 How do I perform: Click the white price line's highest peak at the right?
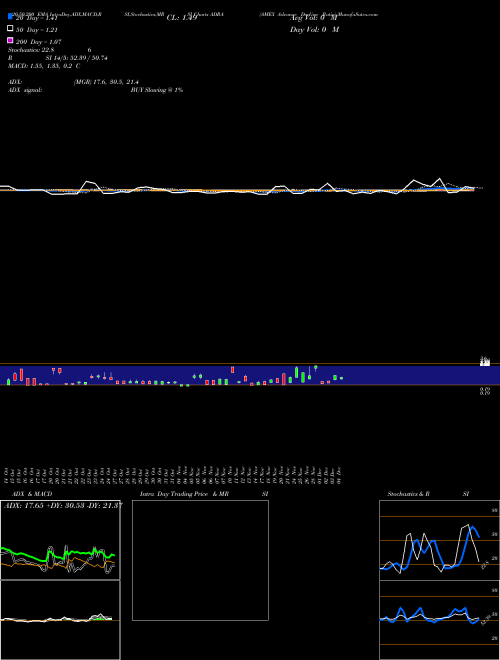point(440,179)
